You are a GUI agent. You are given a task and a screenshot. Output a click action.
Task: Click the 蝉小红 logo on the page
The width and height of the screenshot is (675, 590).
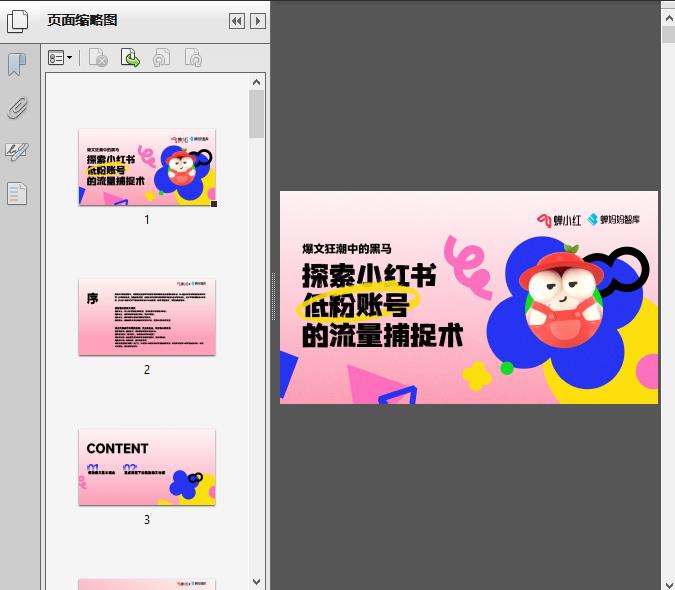pos(559,220)
